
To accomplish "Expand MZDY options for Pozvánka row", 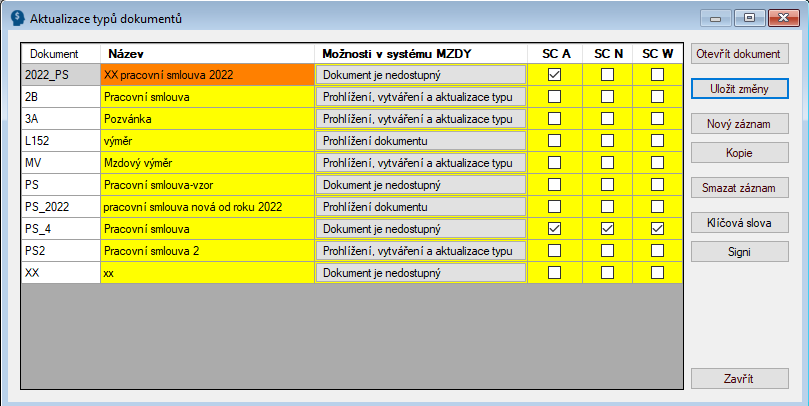I will 420,119.
